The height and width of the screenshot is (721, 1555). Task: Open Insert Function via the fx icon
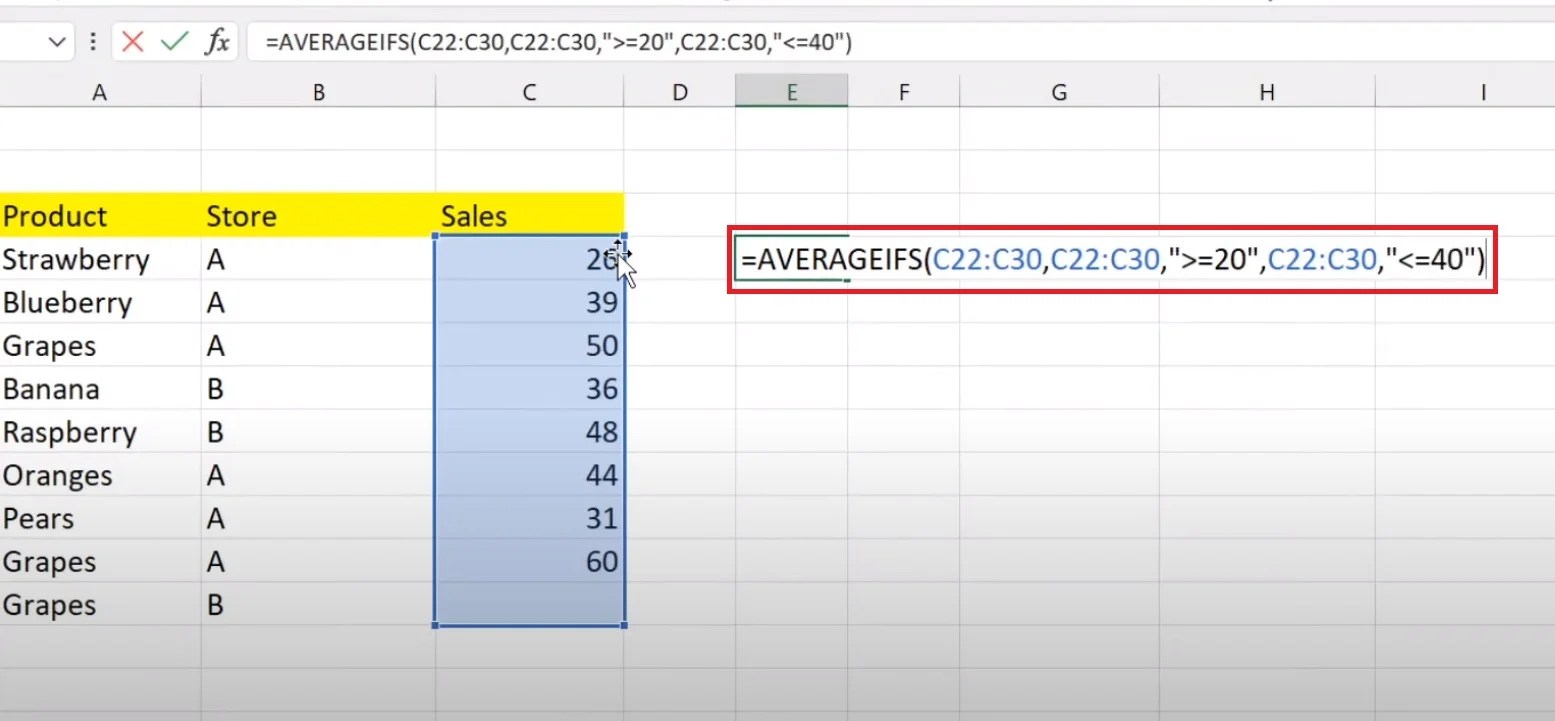pyautogui.click(x=217, y=41)
